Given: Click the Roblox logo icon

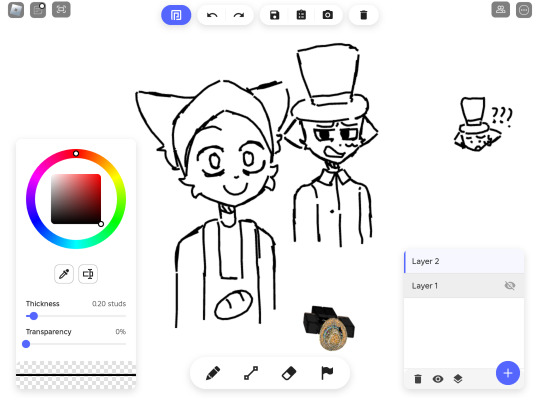Looking at the screenshot, I should pos(16,10).
